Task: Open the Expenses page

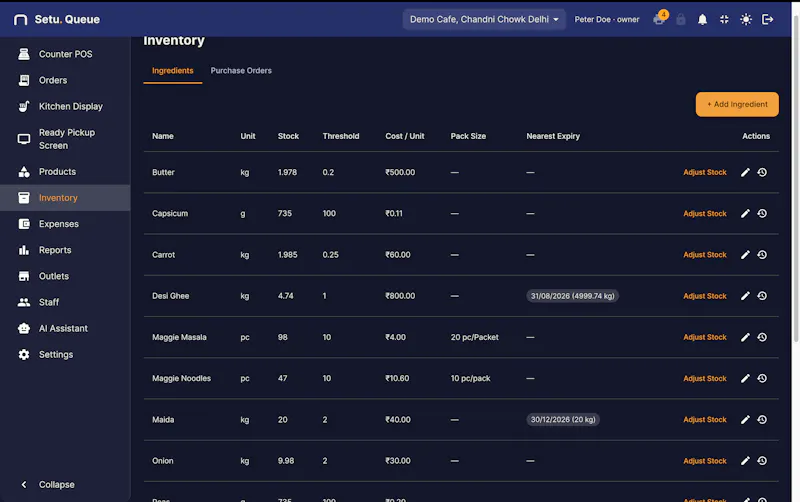Action: click(65, 223)
